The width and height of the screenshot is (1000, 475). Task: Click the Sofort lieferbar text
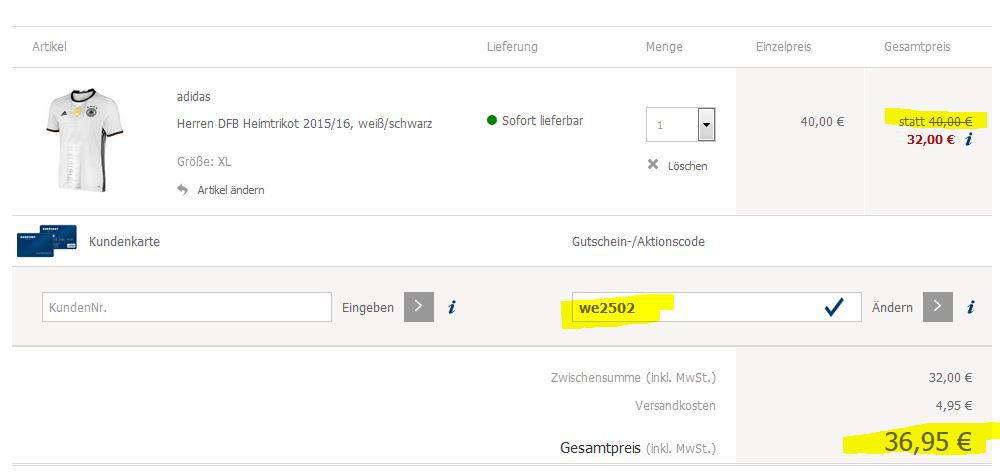[542, 120]
